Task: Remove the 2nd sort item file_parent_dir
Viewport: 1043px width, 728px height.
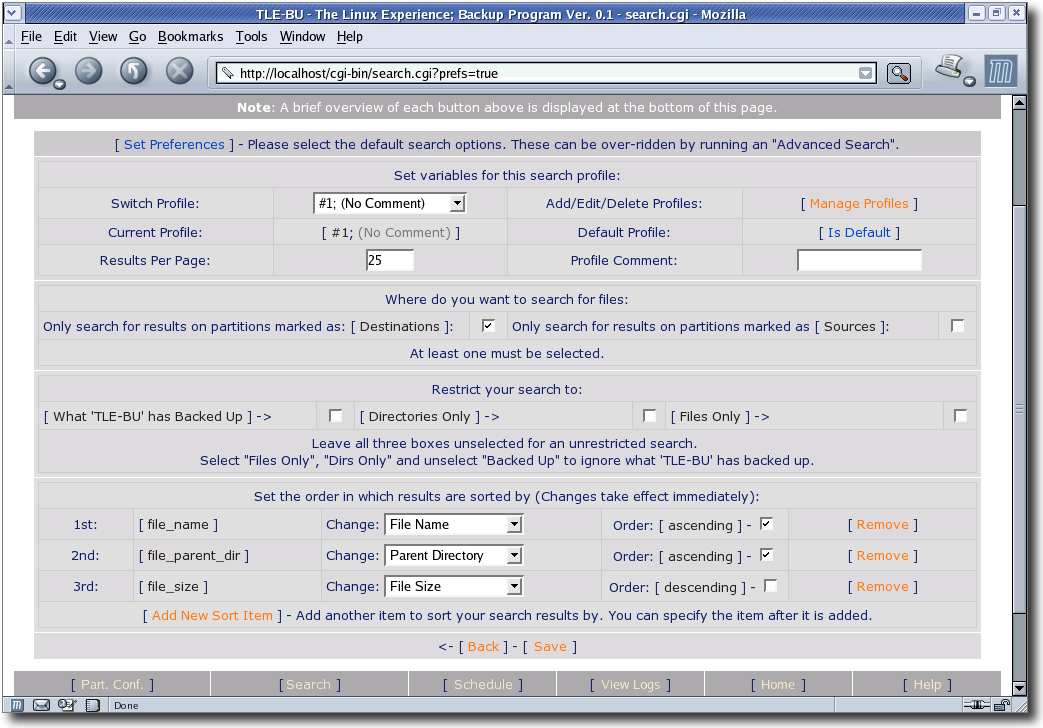Action: (x=882, y=555)
